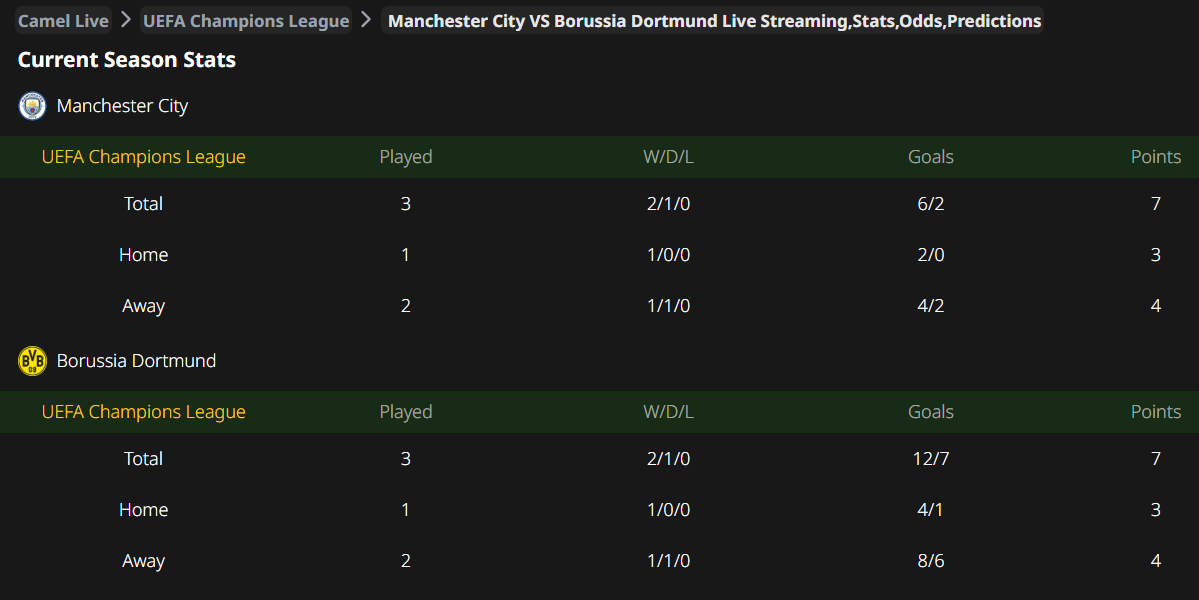Click the Current Season Stats heading
The image size is (1199, 600).
(x=125, y=59)
